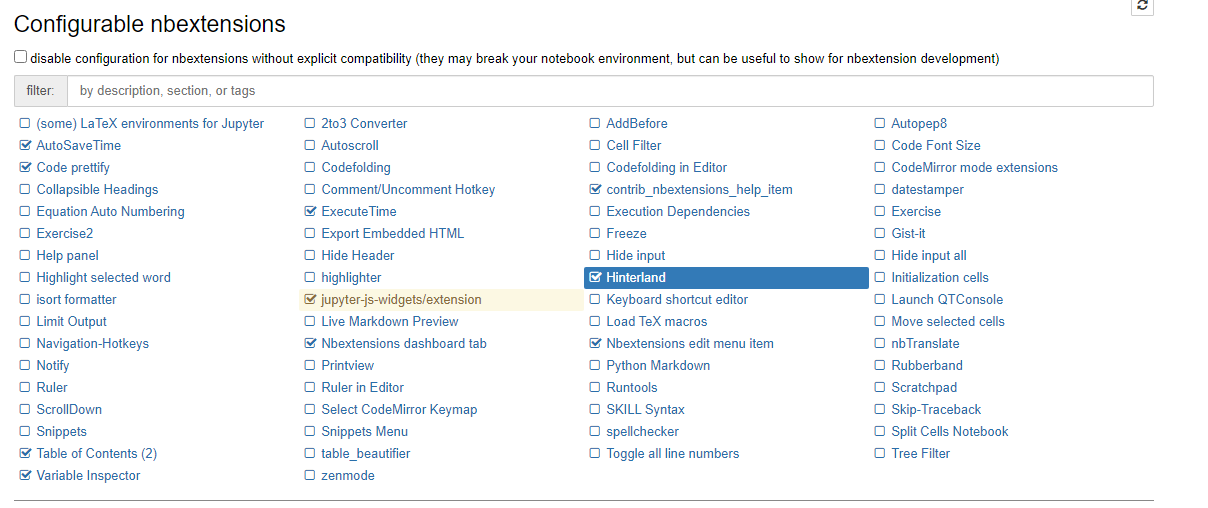Viewport: 1208px width, 508px height.
Task: Uncheck contrib_nbextensions_help_item
Action: pyautogui.click(x=595, y=189)
